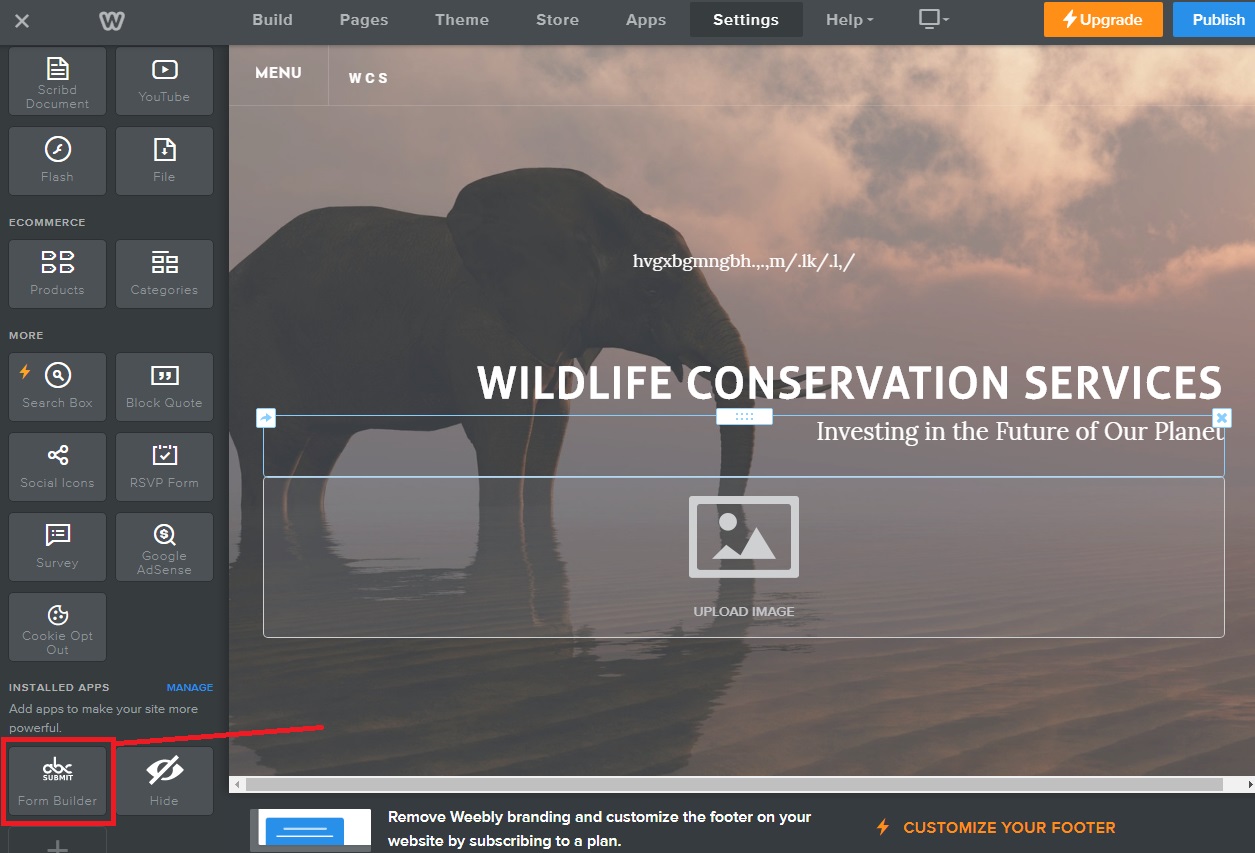Screen dimensions: 1255x853
Task: Click the Upload Image placeholder
Action: pyautogui.click(x=743, y=556)
